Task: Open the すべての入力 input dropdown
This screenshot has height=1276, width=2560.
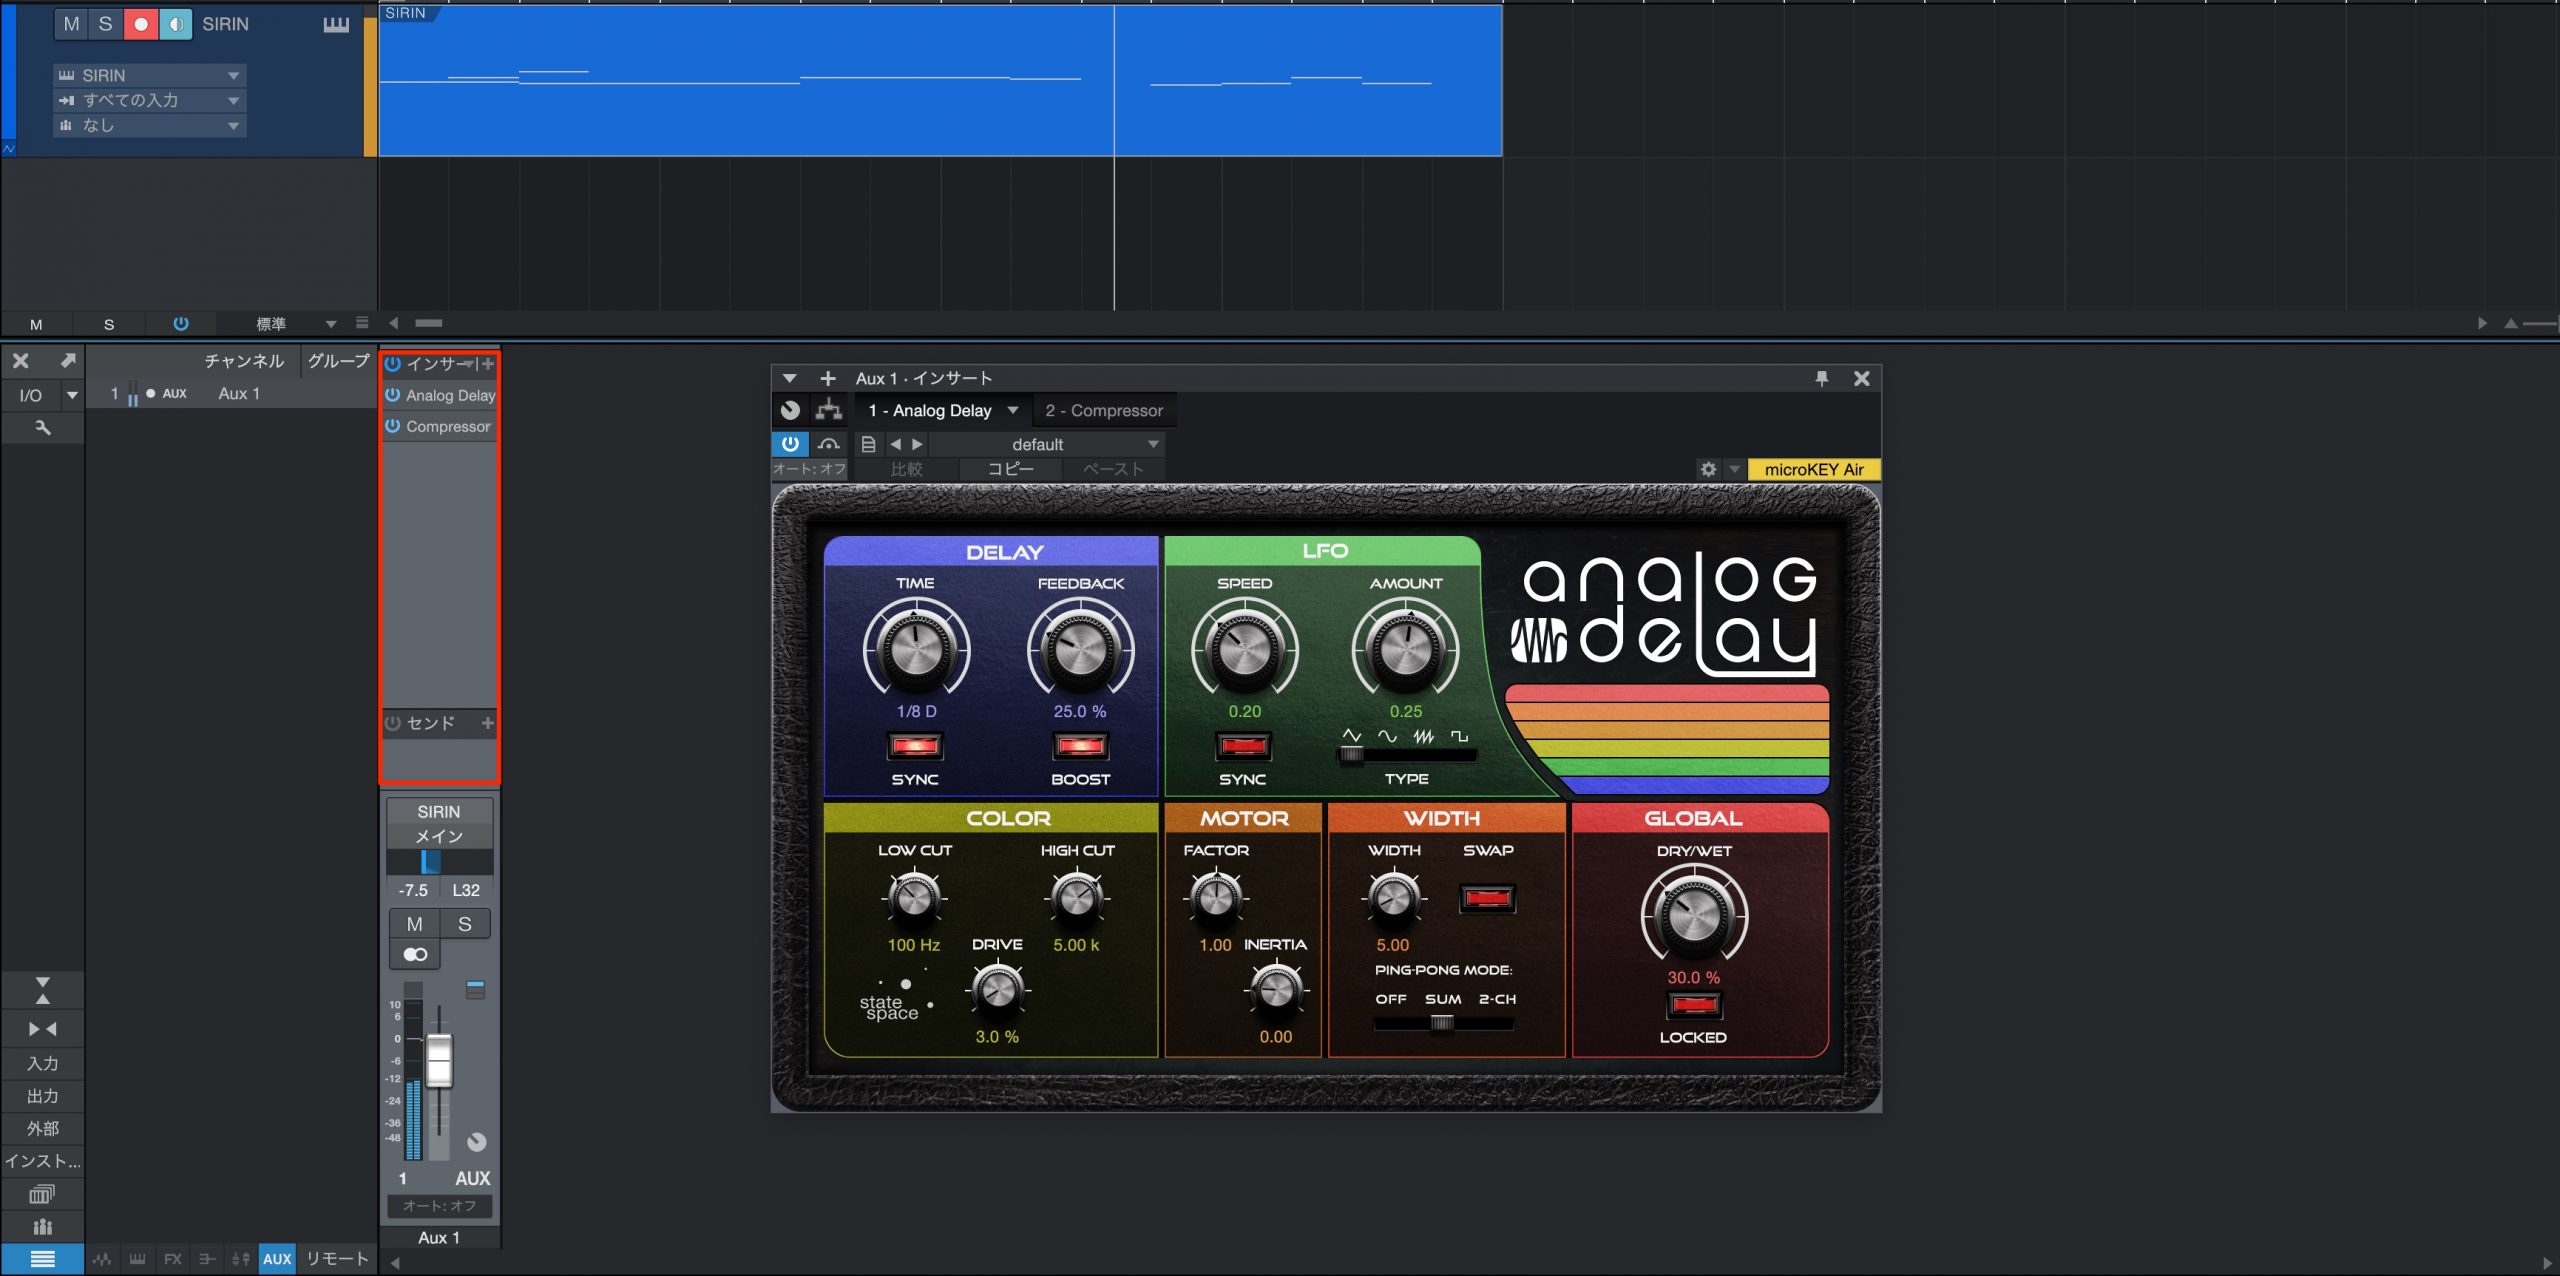Action: (150, 100)
